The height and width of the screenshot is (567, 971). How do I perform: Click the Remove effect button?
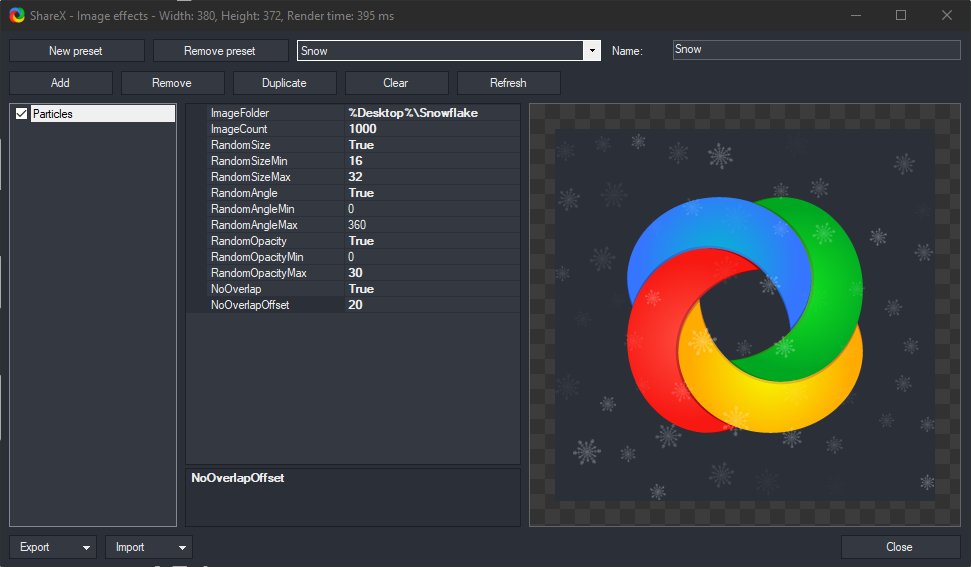pos(172,83)
